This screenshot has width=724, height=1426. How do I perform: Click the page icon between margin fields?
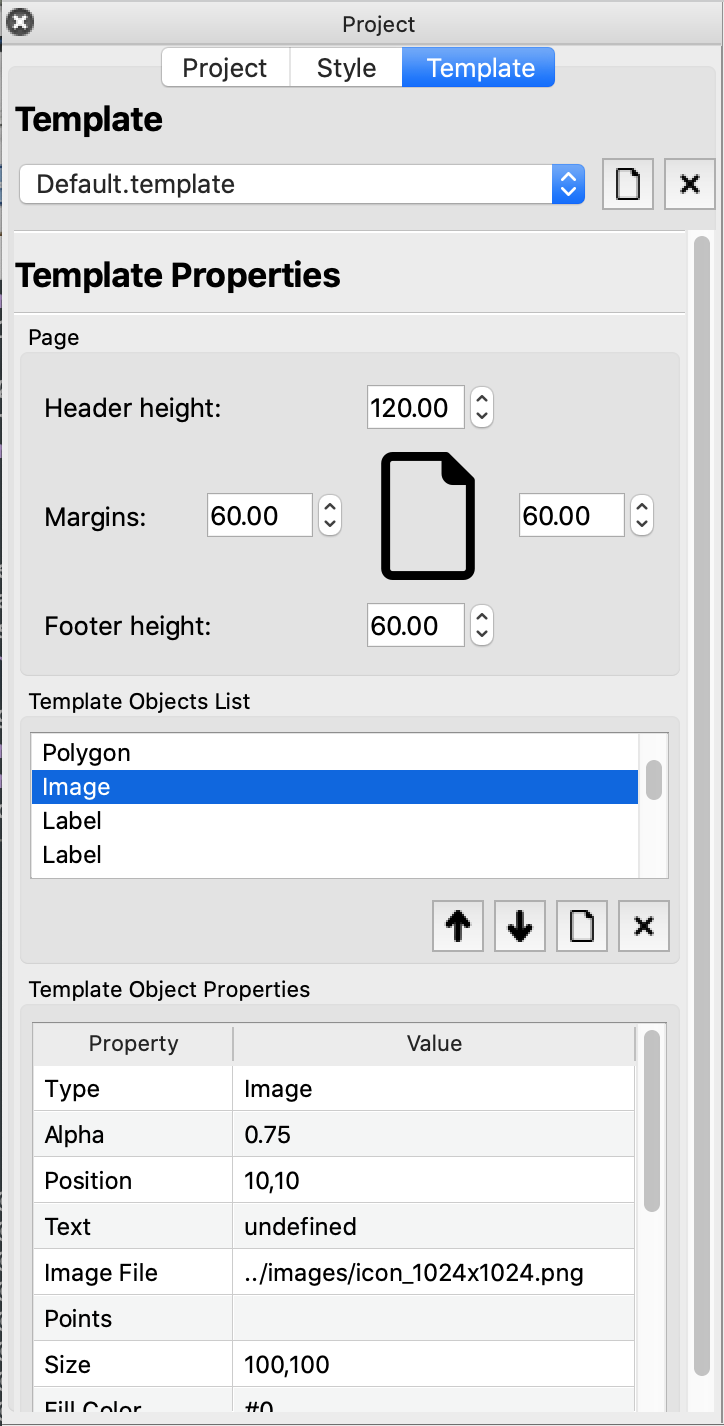coord(428,516)
